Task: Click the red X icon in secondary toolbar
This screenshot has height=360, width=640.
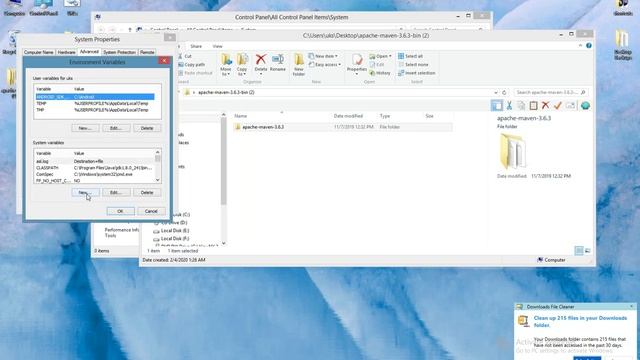Action: (x=545, y=105)
